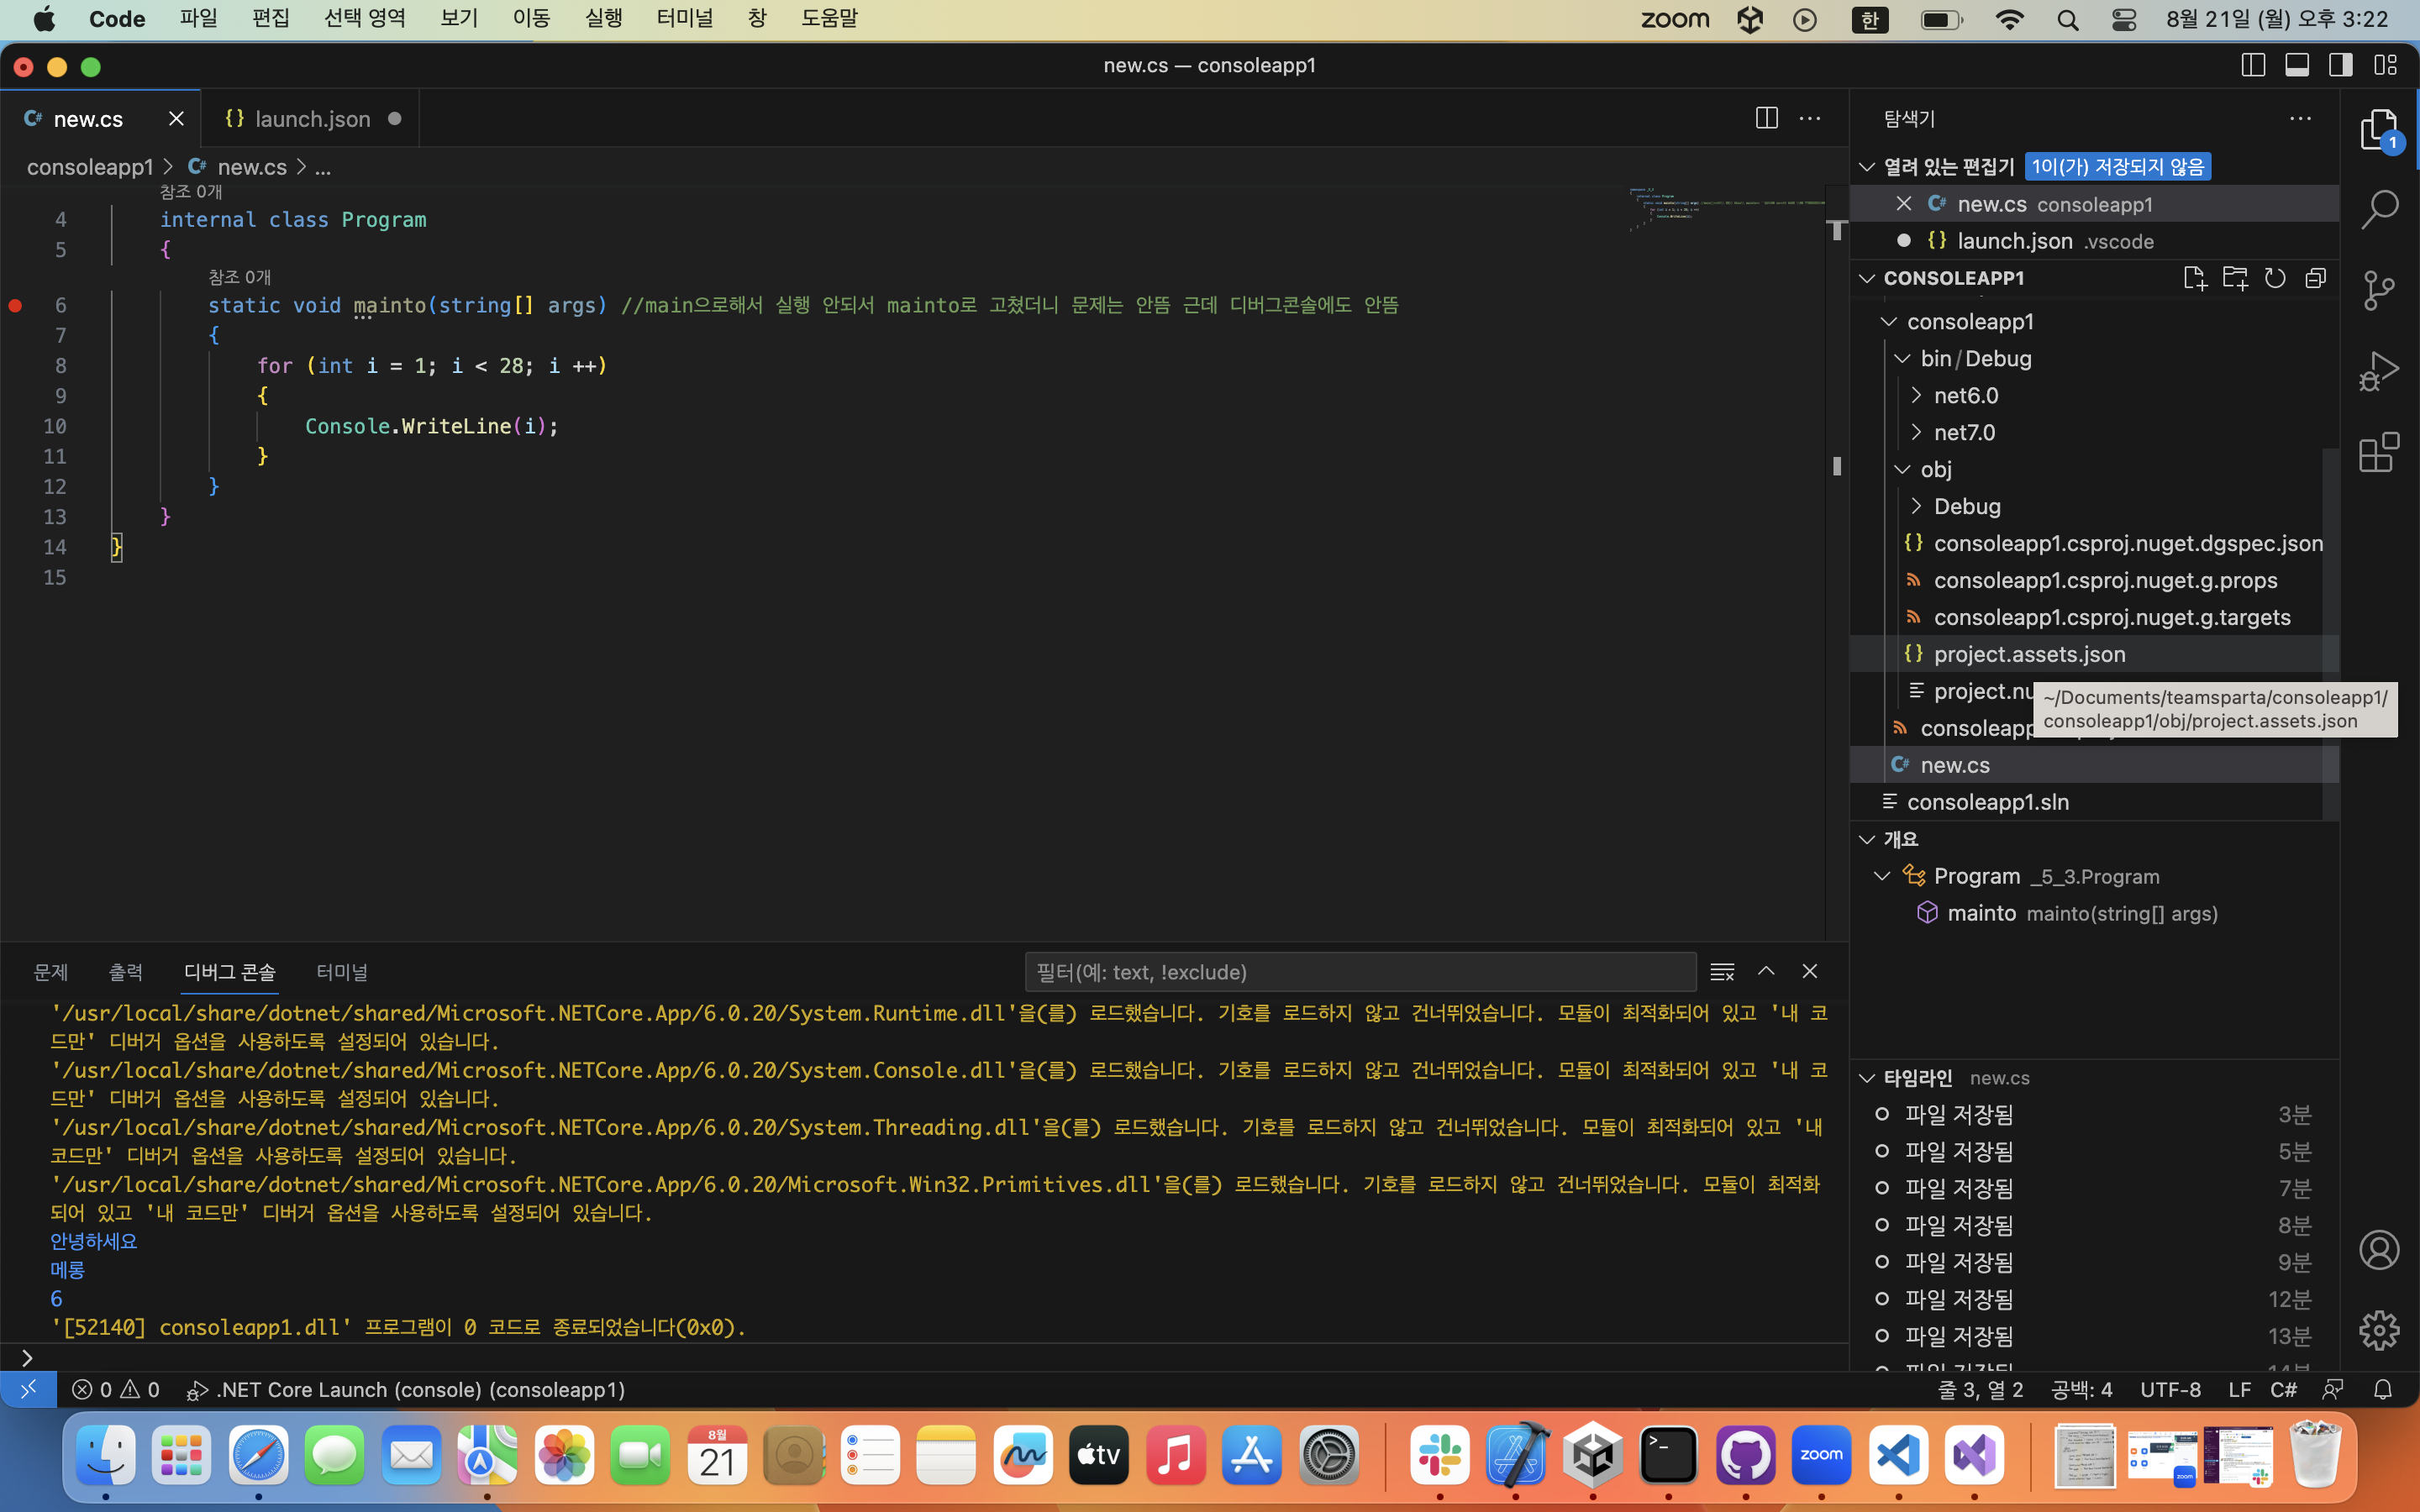Focus the debug console filter field
2420x1512 pixels.
pyautogui.click(x=1361, y=972)
